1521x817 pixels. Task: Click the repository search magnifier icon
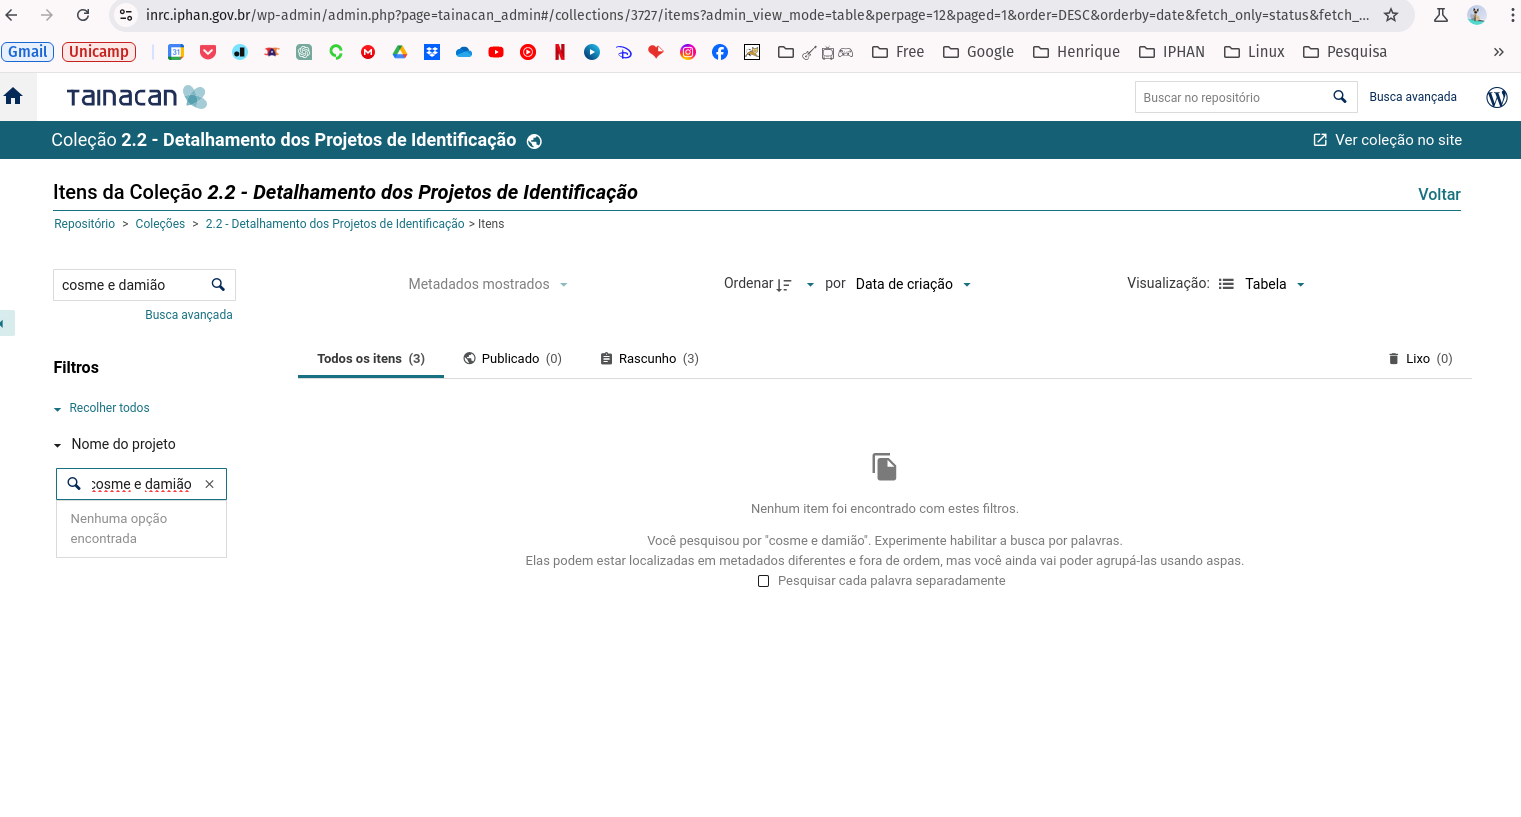coord(1340,97)
